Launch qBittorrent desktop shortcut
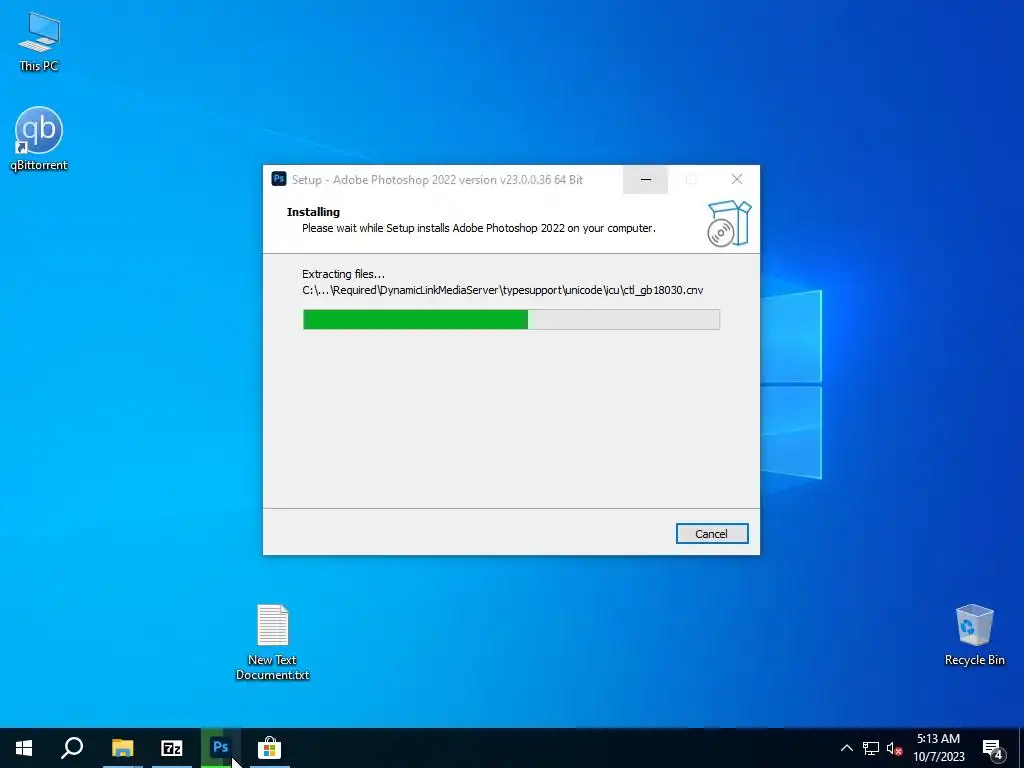Screen dimensions: 1024x768 coord(39,138)
